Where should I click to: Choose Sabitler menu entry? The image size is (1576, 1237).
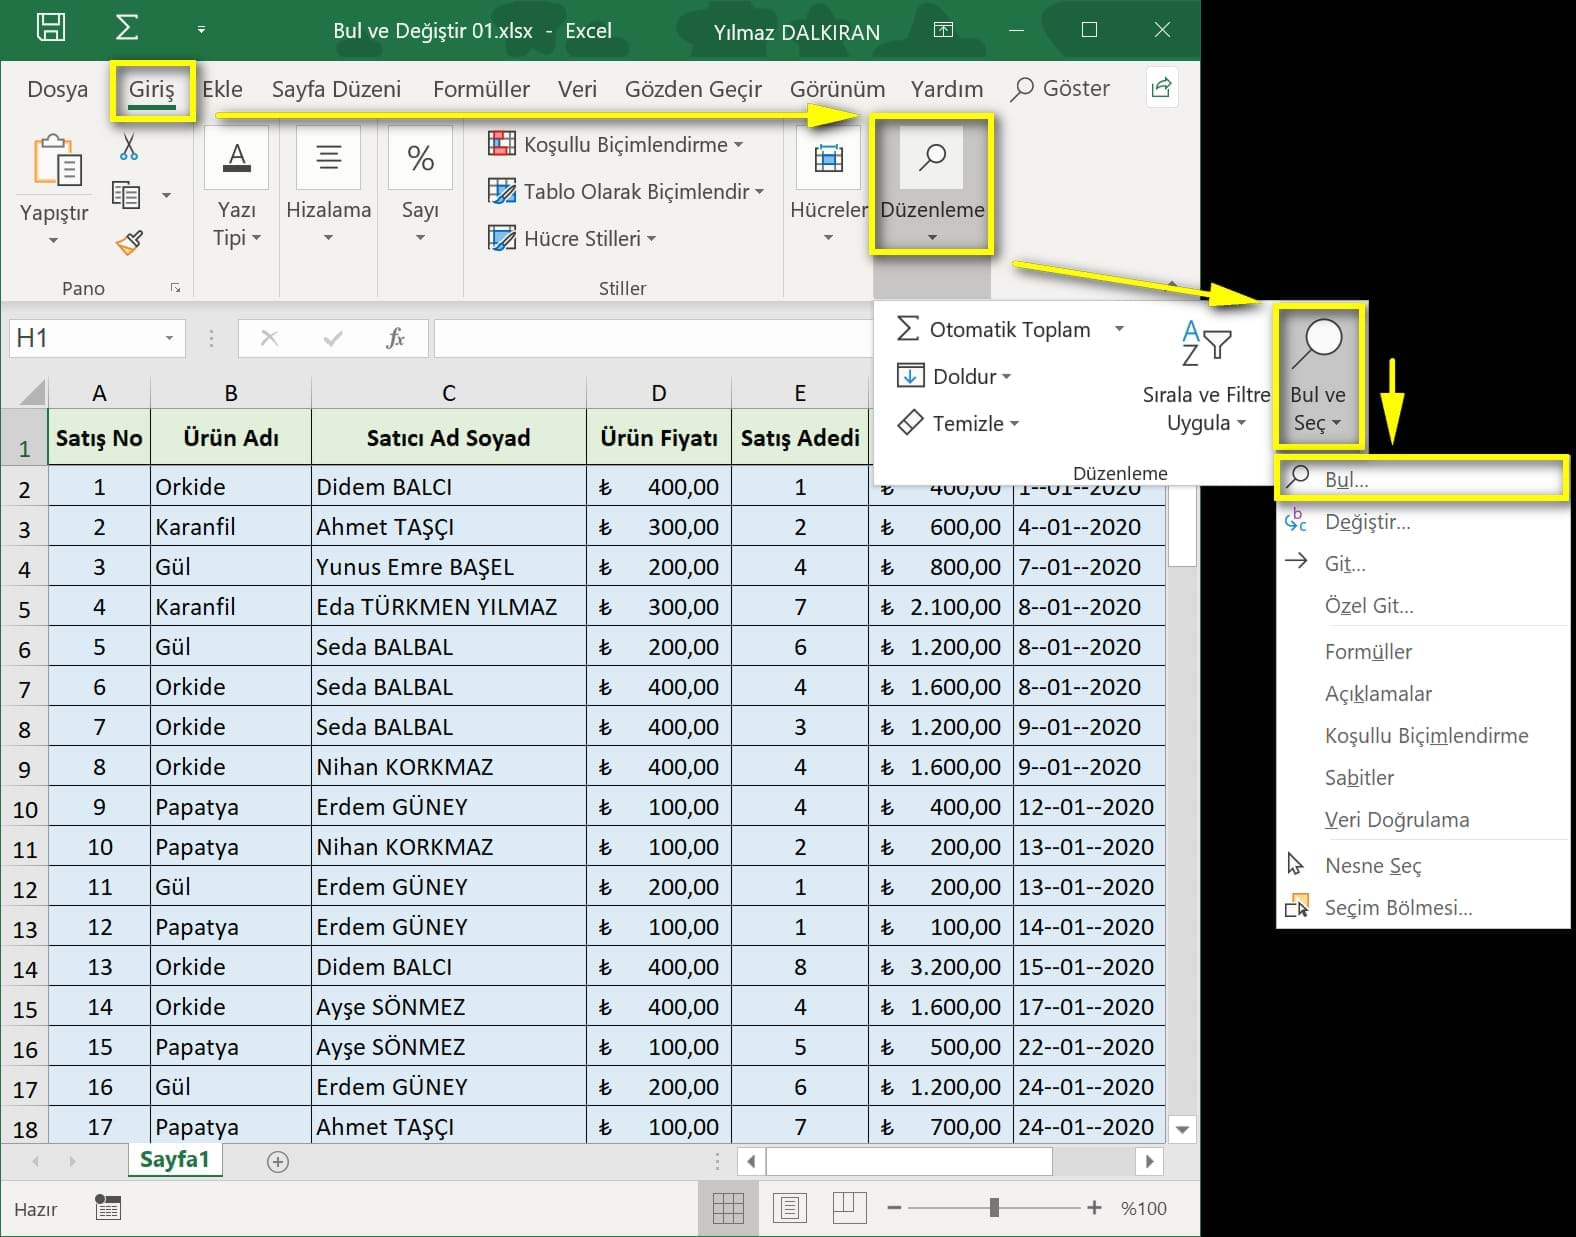1422,778
